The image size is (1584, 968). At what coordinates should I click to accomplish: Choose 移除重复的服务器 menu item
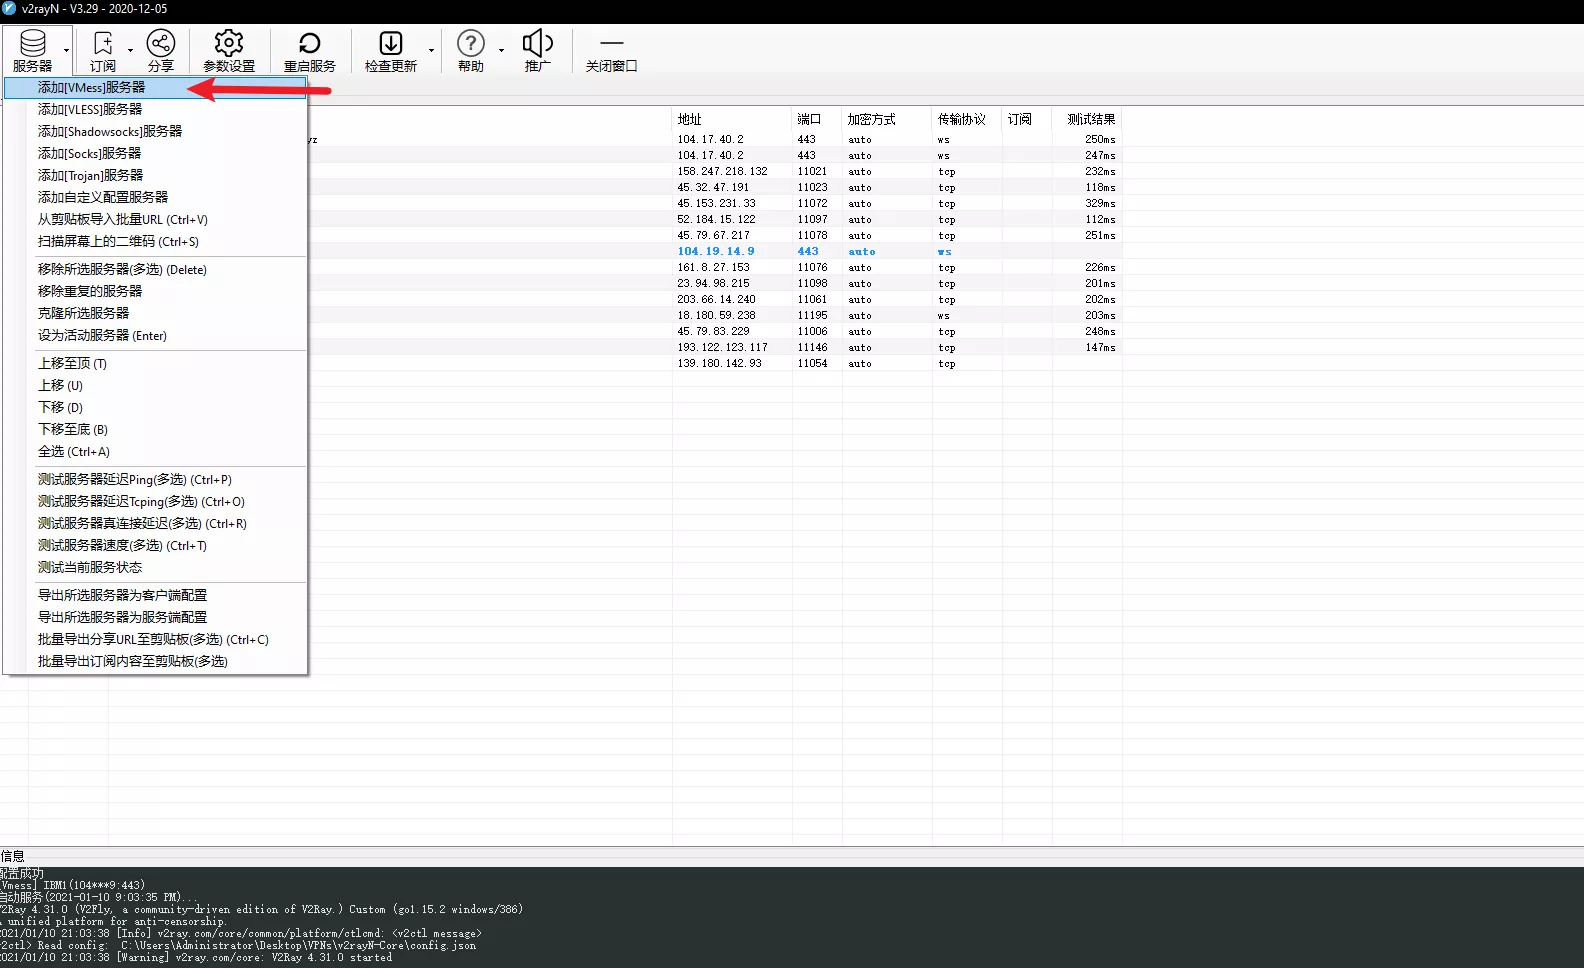tap(155, 292)
